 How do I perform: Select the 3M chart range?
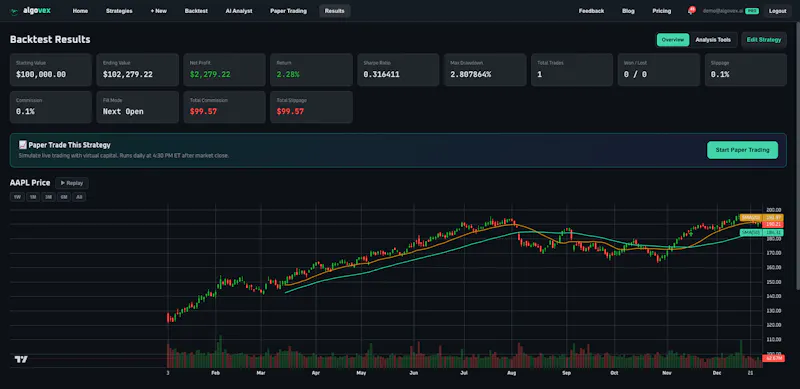click(48, 197)
